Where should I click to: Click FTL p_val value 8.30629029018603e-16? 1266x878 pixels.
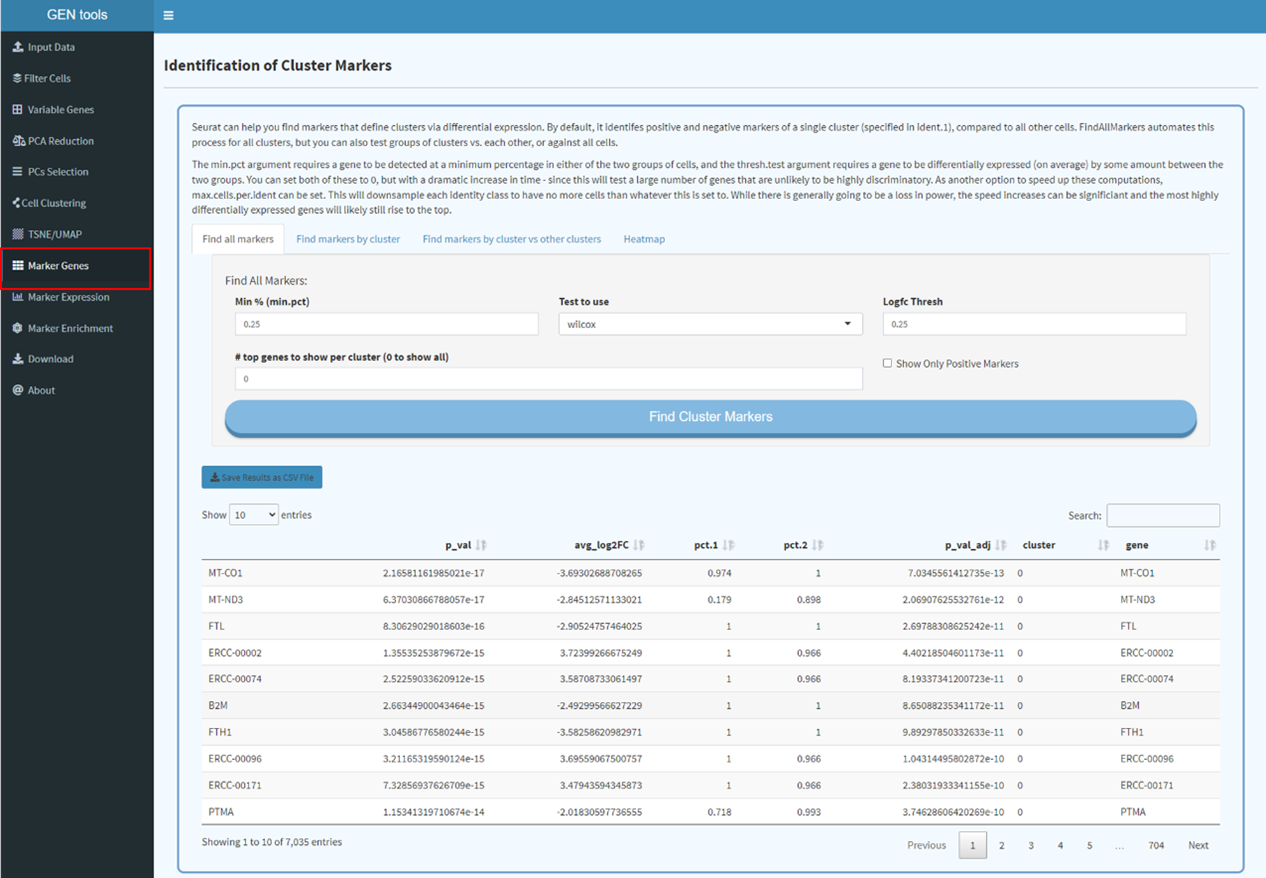(434, 626)
